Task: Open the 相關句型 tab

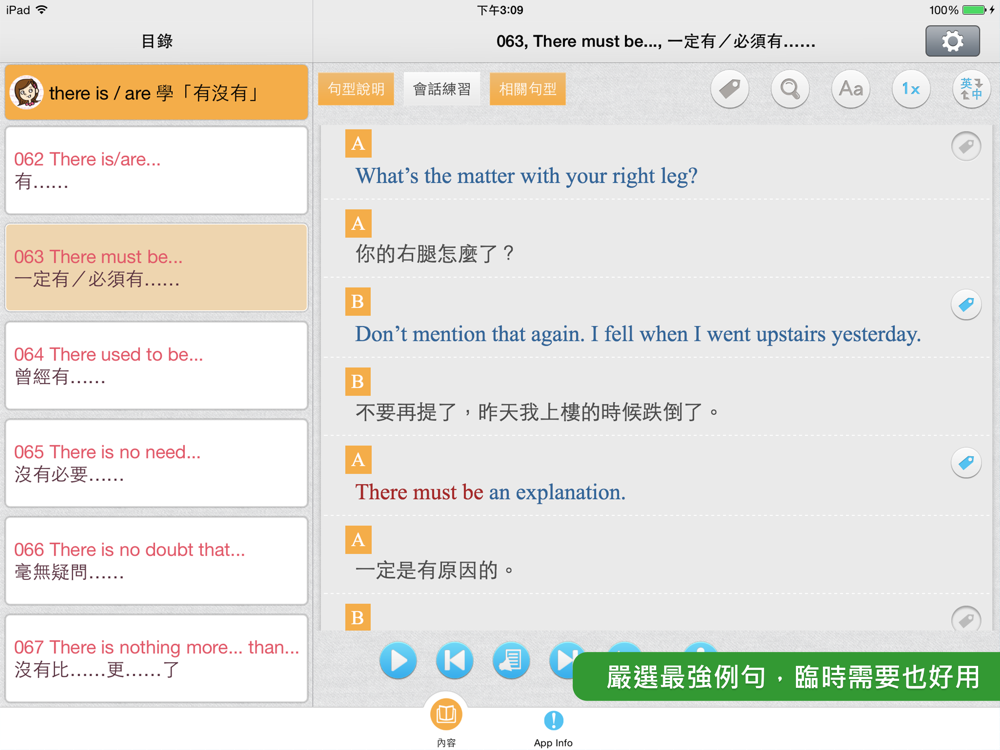Action: (528, 89)
